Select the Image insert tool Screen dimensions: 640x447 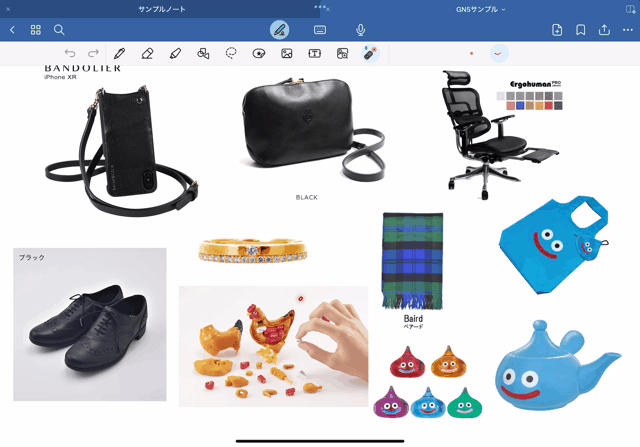[x=287, y=53]
